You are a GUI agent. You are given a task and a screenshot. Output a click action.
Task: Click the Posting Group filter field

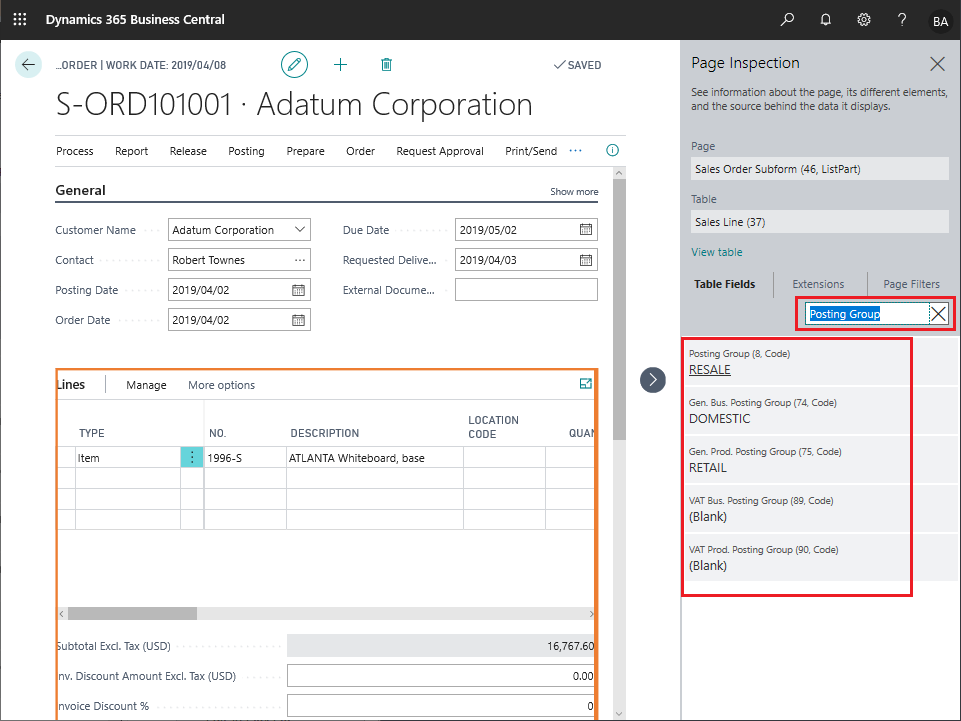(x=867, y=314)
